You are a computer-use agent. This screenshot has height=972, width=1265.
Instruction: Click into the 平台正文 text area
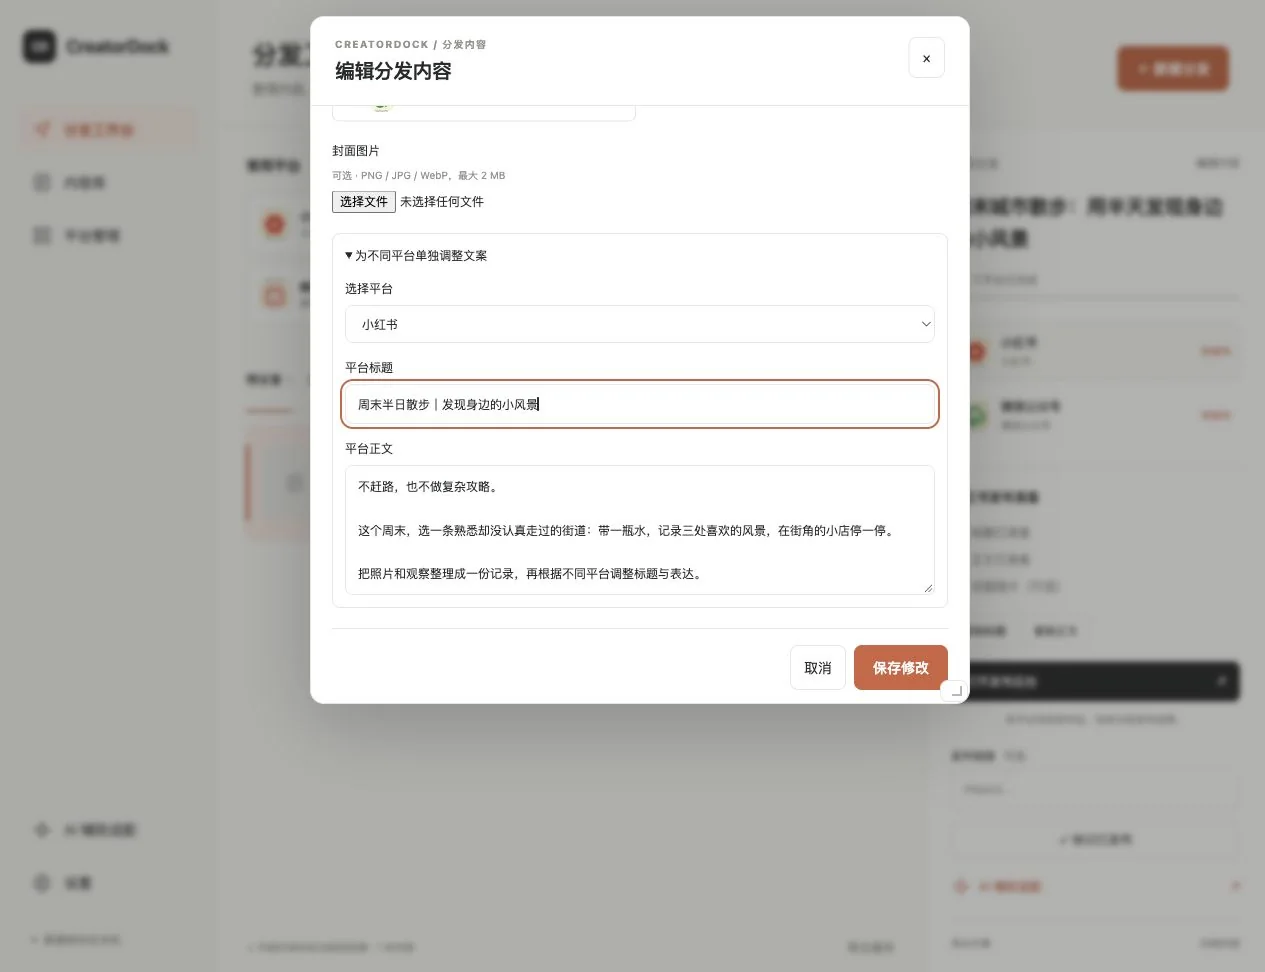click(640, 530)
